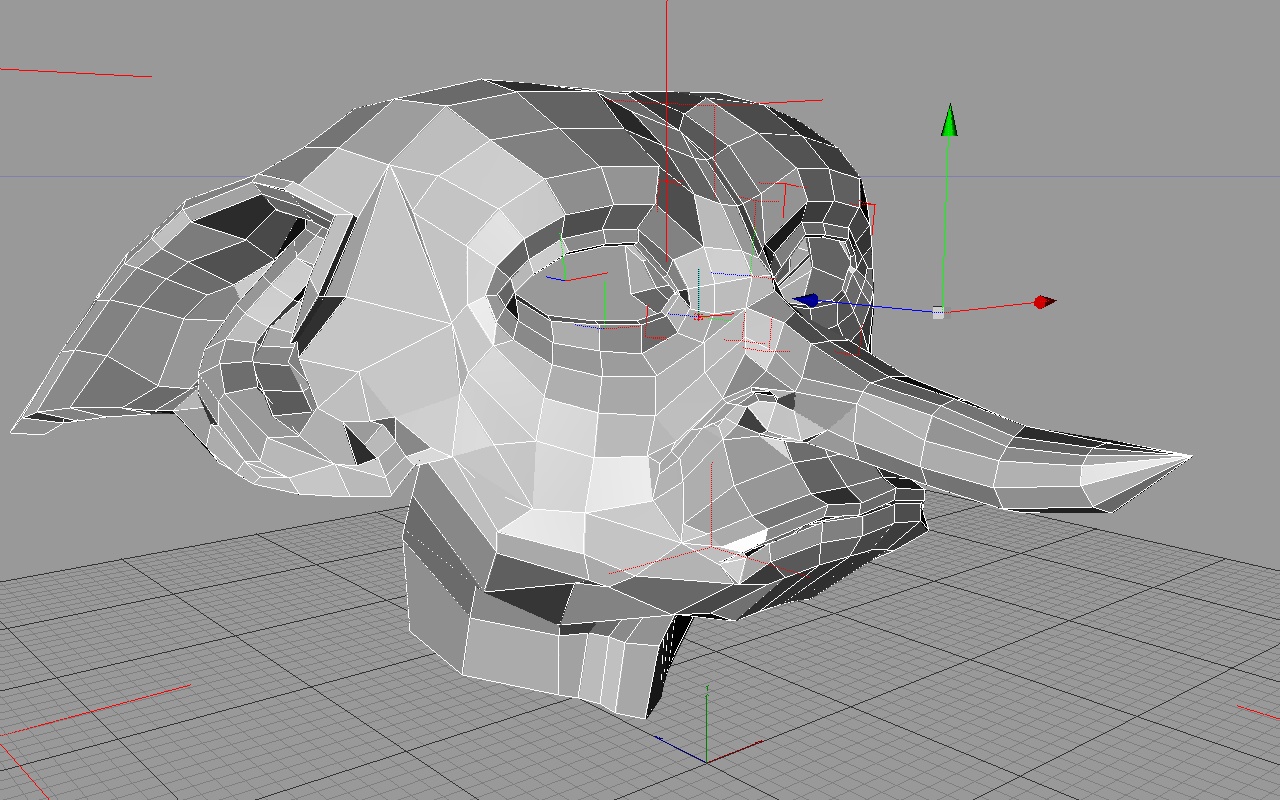Select the blue Z-axis arrowhead of the gizmo
This screenshot has width=1280, height=800.
tap(807, 300)
